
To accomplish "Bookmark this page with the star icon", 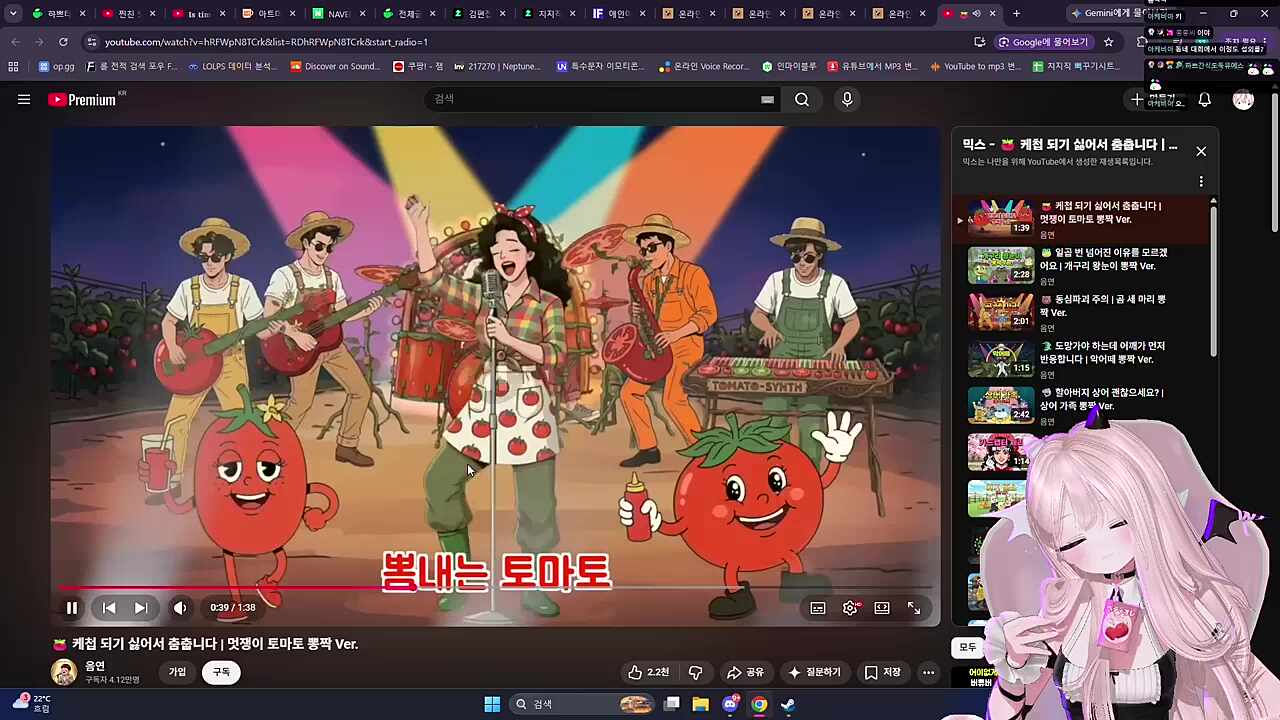I will [x=1108, y=42].
